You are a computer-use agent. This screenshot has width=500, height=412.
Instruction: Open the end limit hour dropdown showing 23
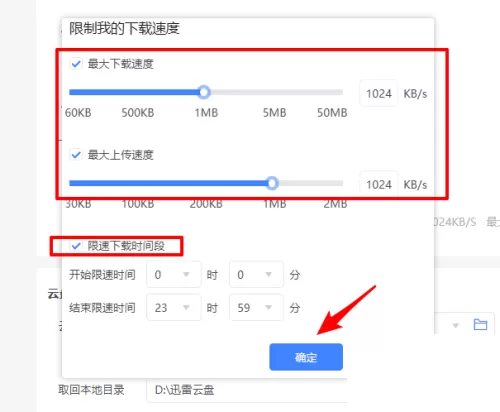pyautogui.click(x=174, y=307)
